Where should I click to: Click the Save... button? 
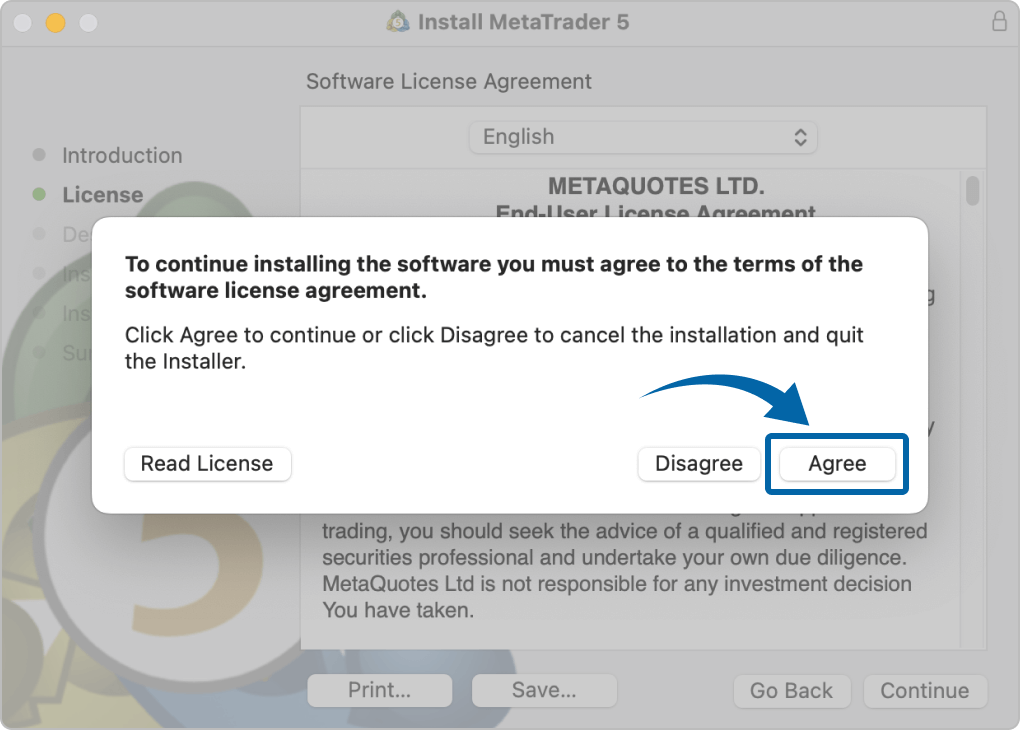click(544, 690)
